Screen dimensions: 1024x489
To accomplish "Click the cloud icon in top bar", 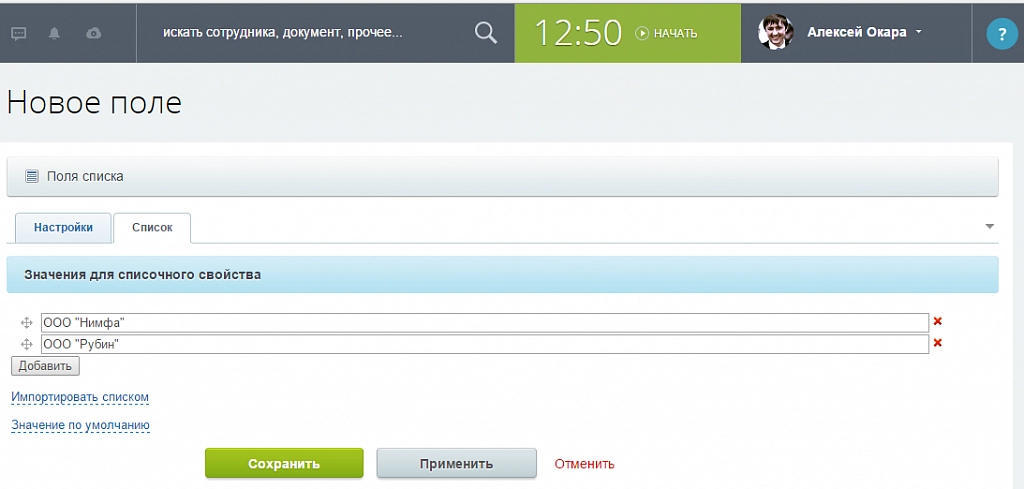I will tap(93, 33).
